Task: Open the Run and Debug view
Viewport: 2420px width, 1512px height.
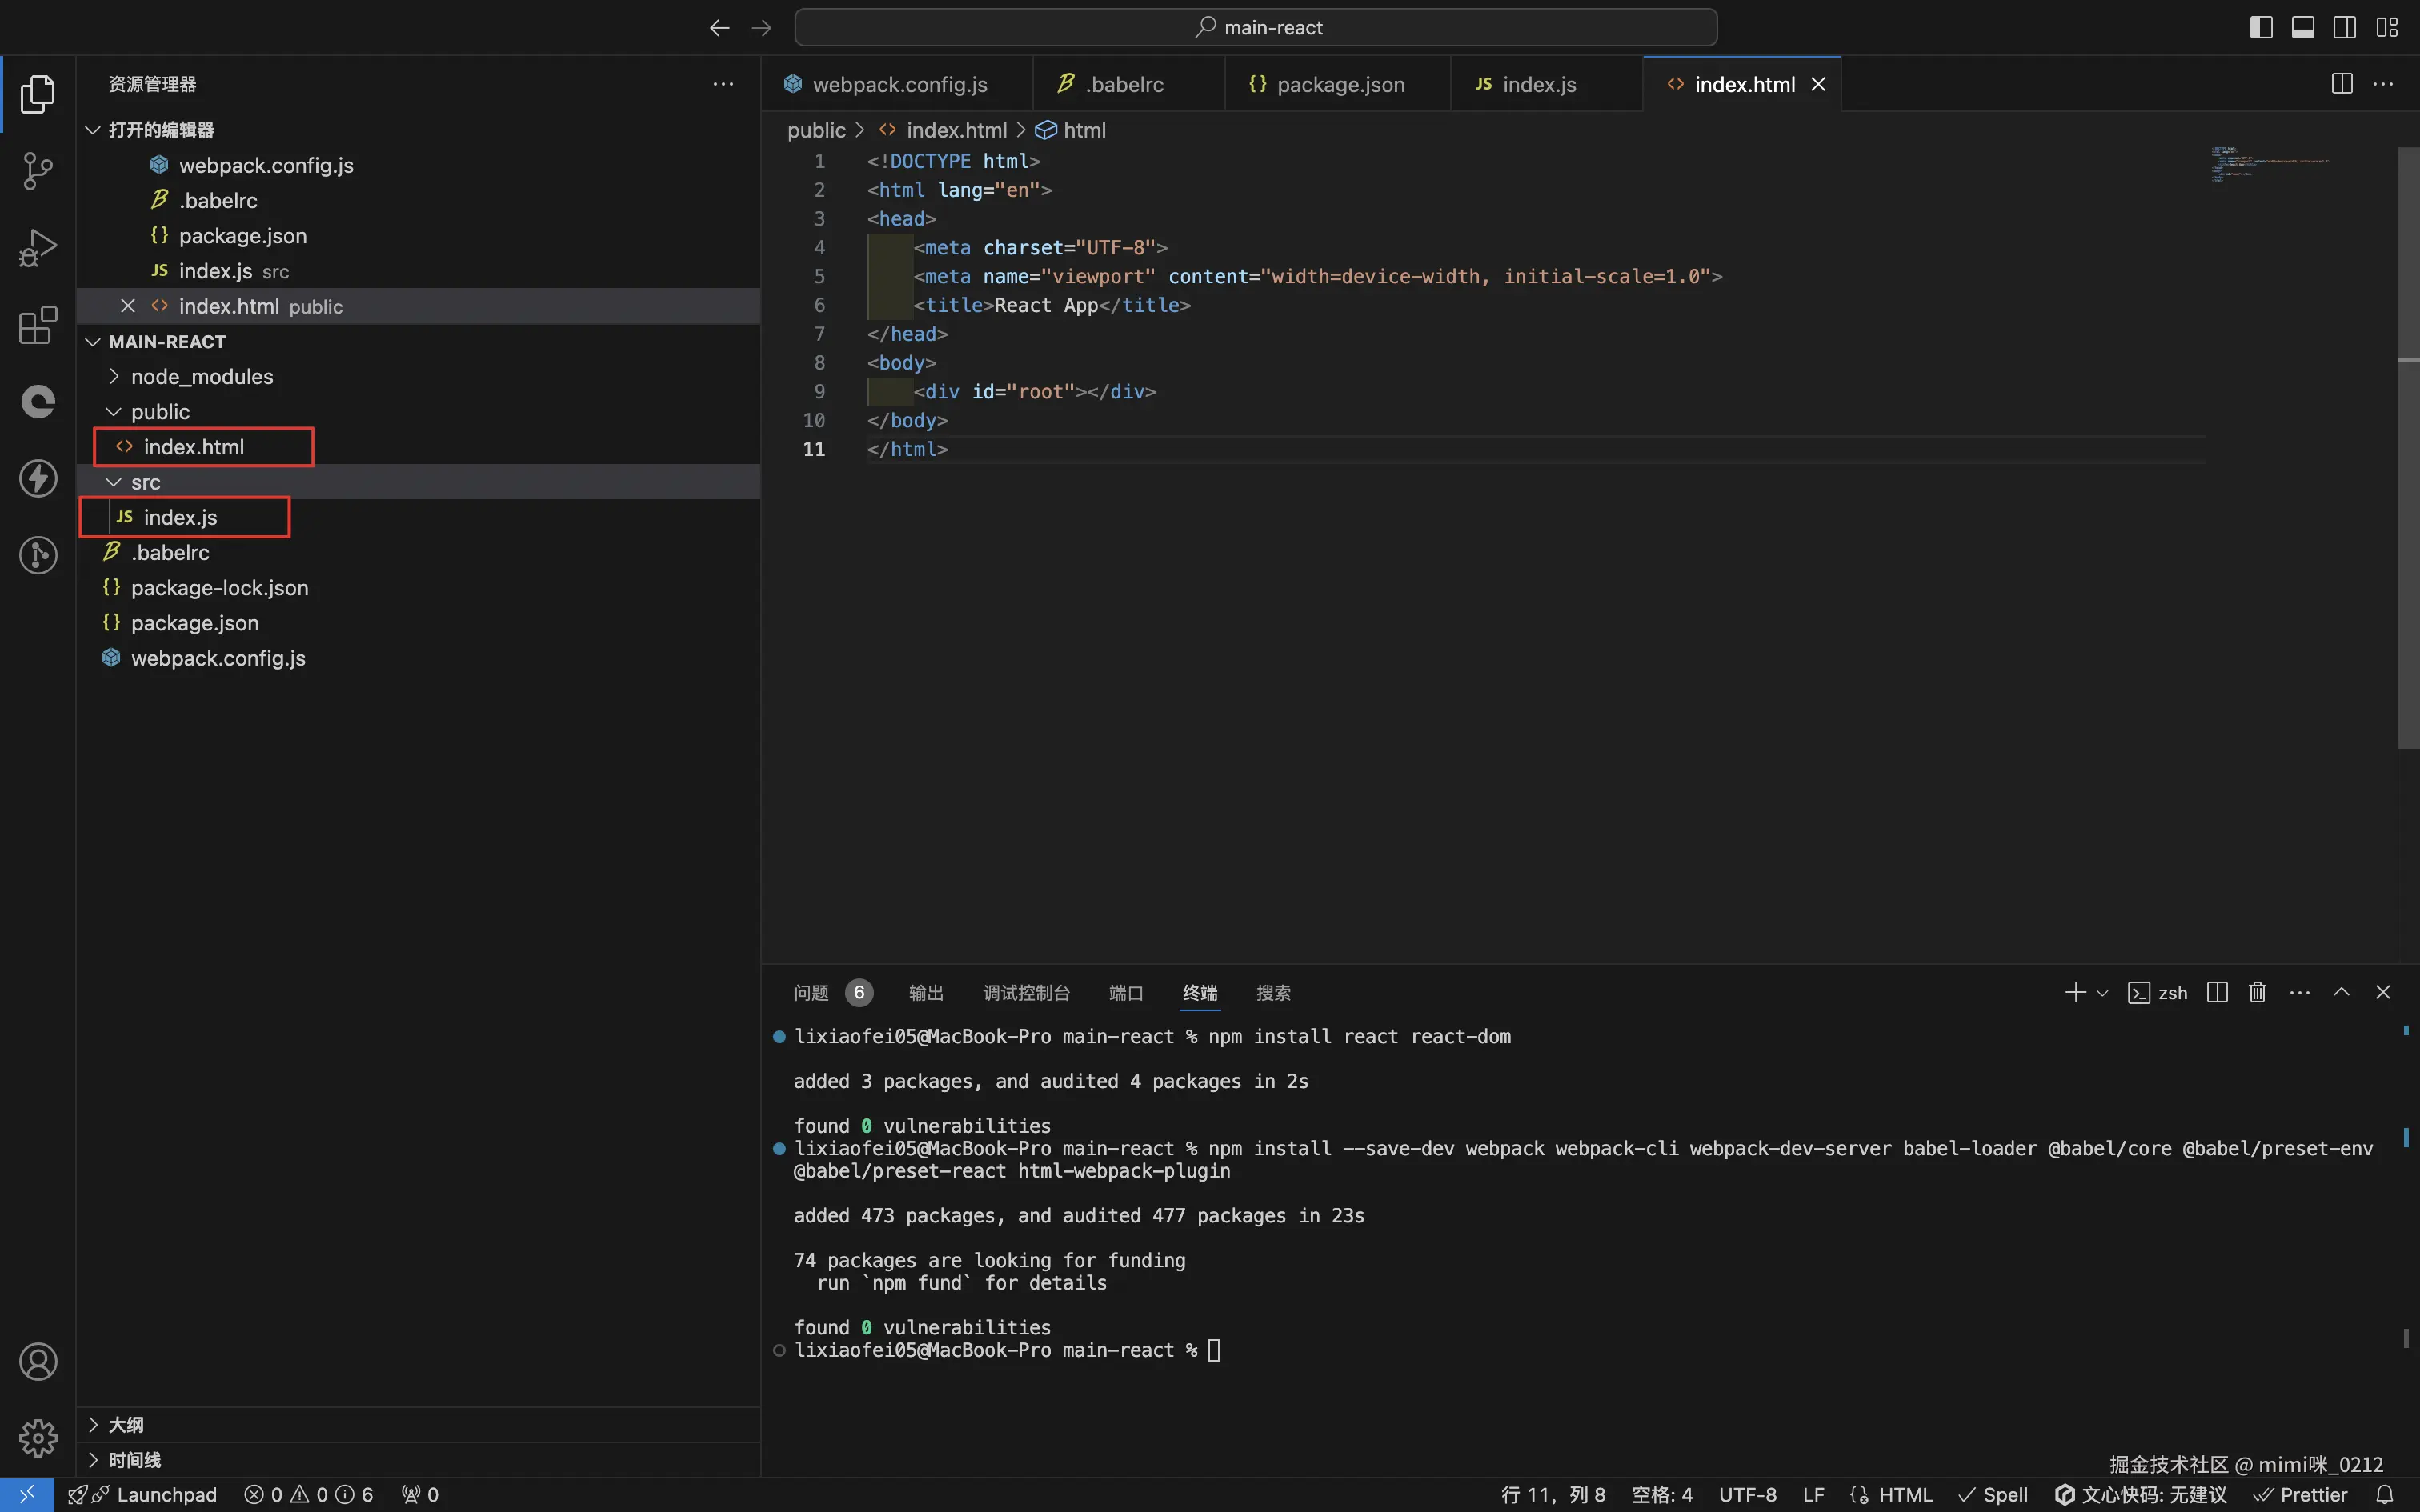Action: (38, 248)
